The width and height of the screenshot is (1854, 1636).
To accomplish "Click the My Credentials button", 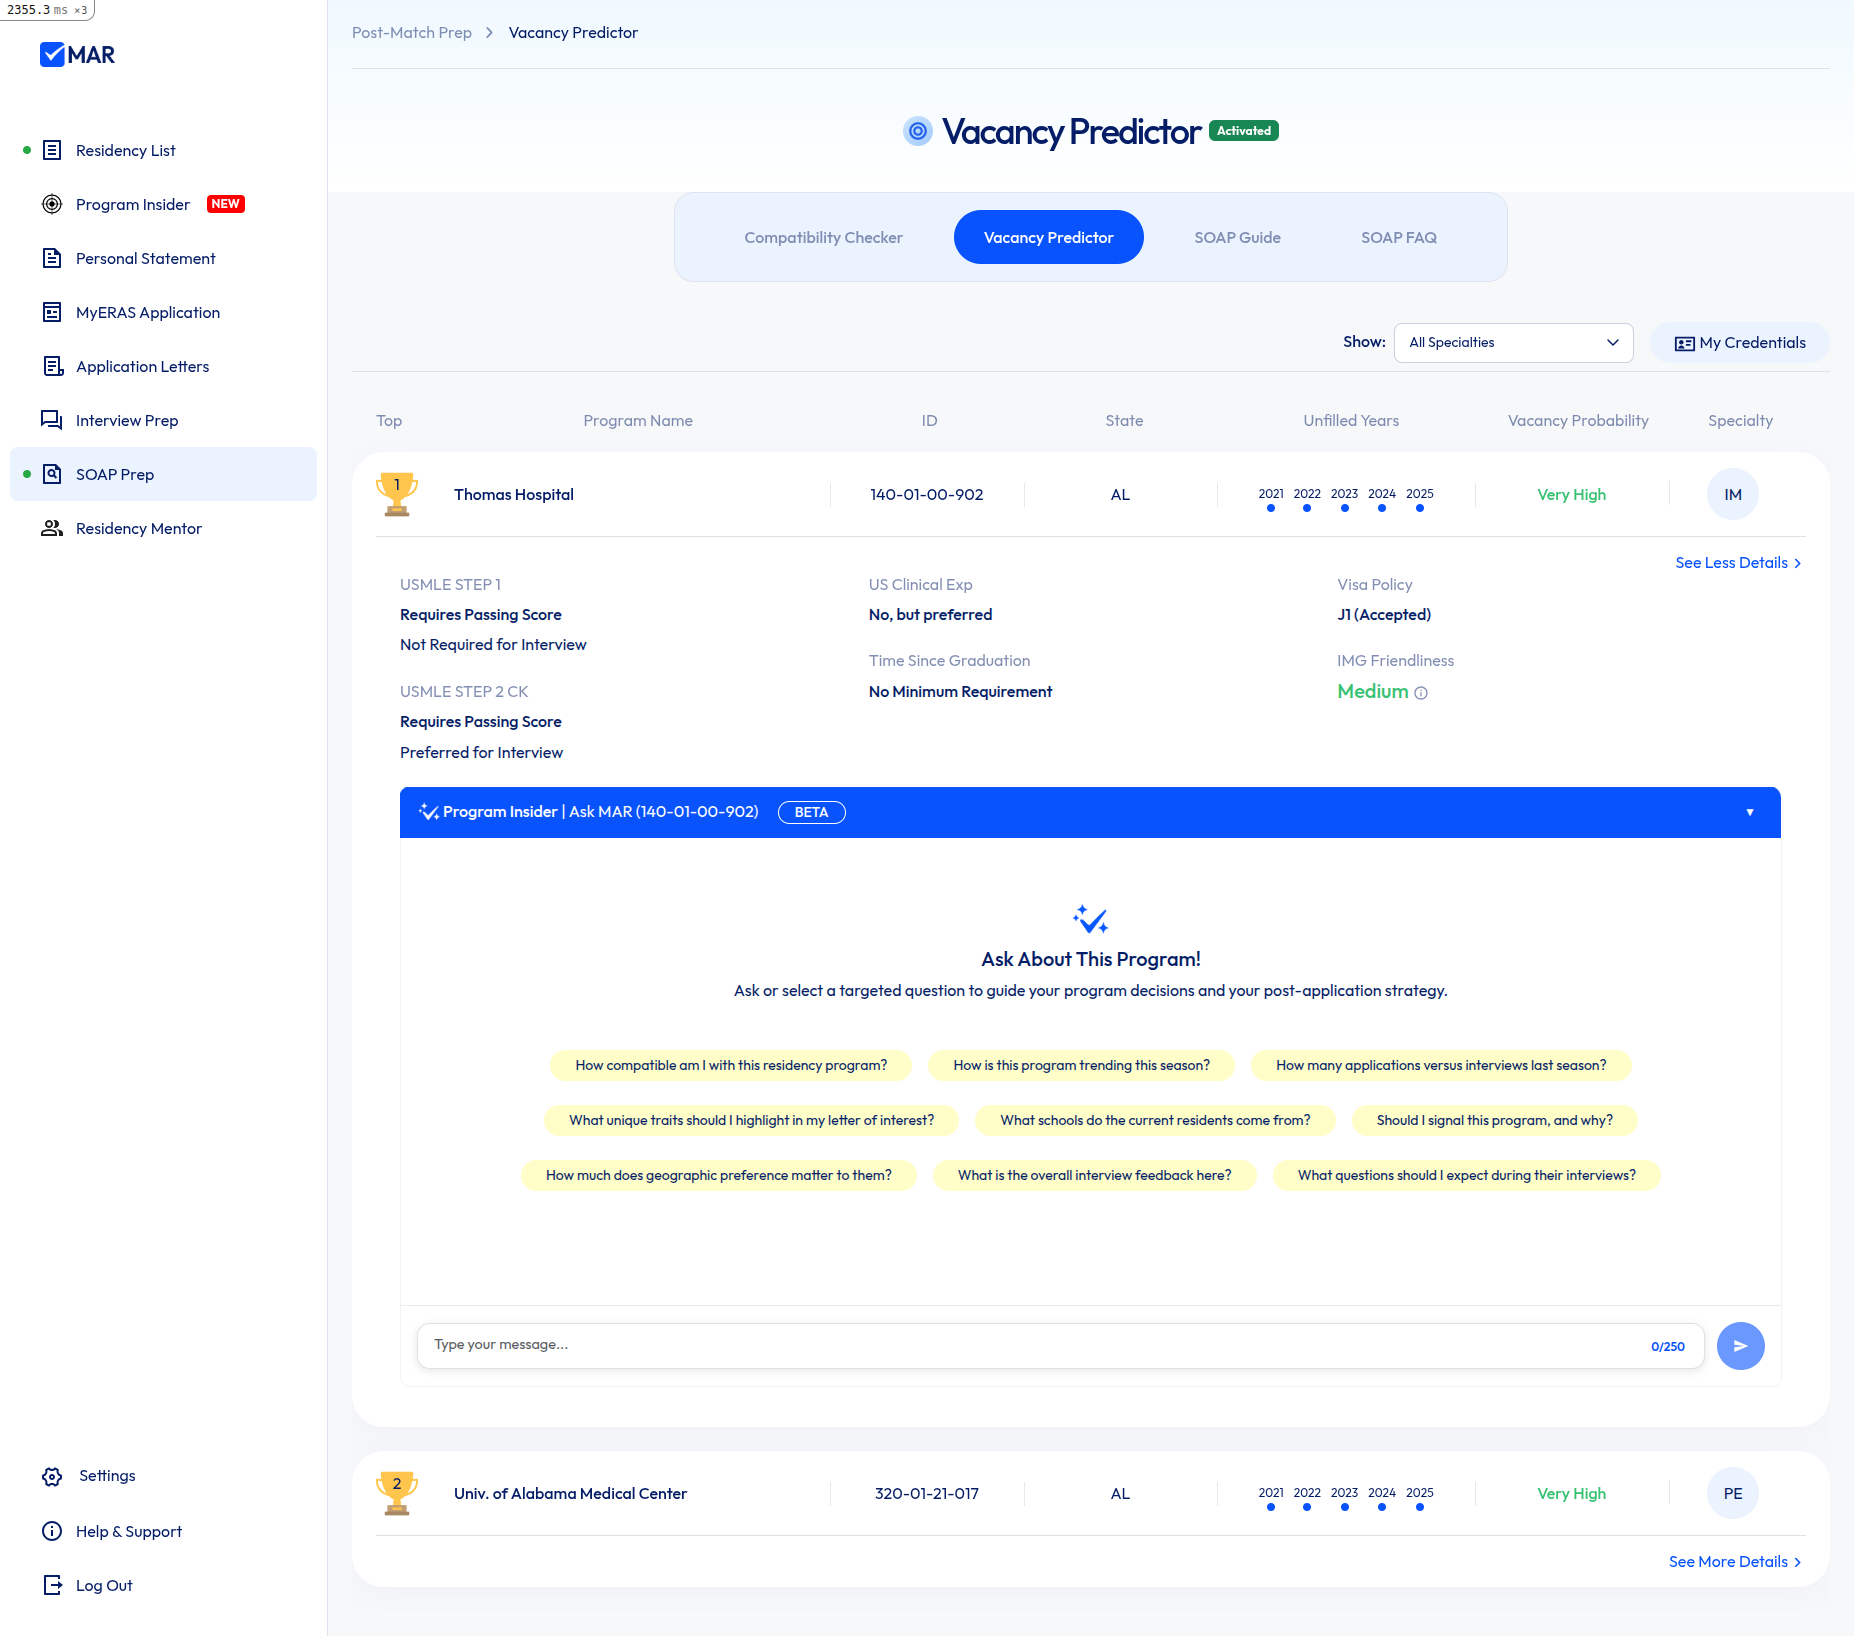I will pyautogui.click(x=1740, y=343).
